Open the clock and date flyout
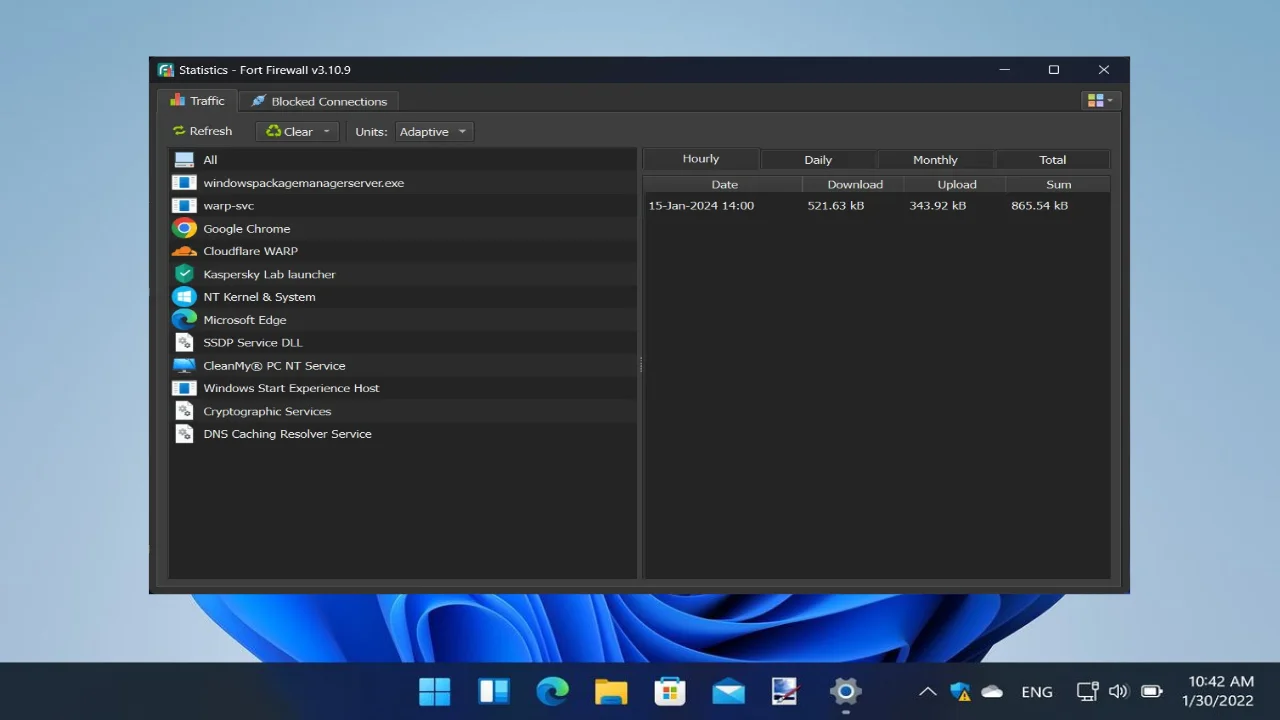The height and width of the screenshot is (720, 1280). (x=1220, y=691)
